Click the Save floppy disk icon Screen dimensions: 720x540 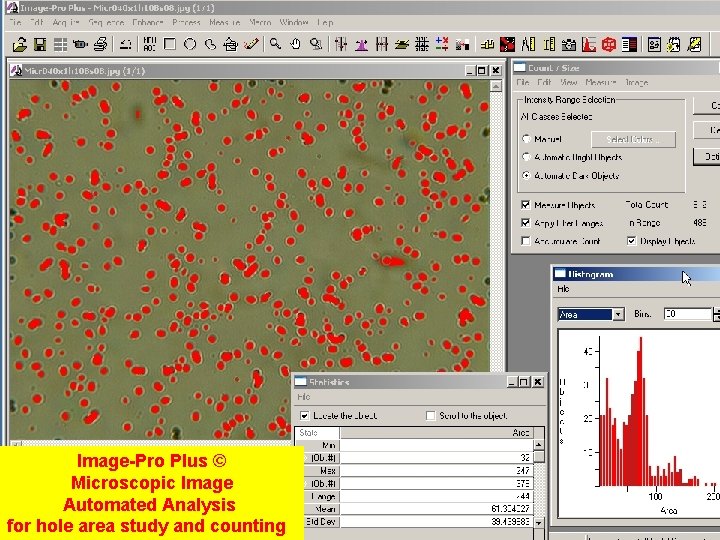pyautogui.click(x=39, y=44)
